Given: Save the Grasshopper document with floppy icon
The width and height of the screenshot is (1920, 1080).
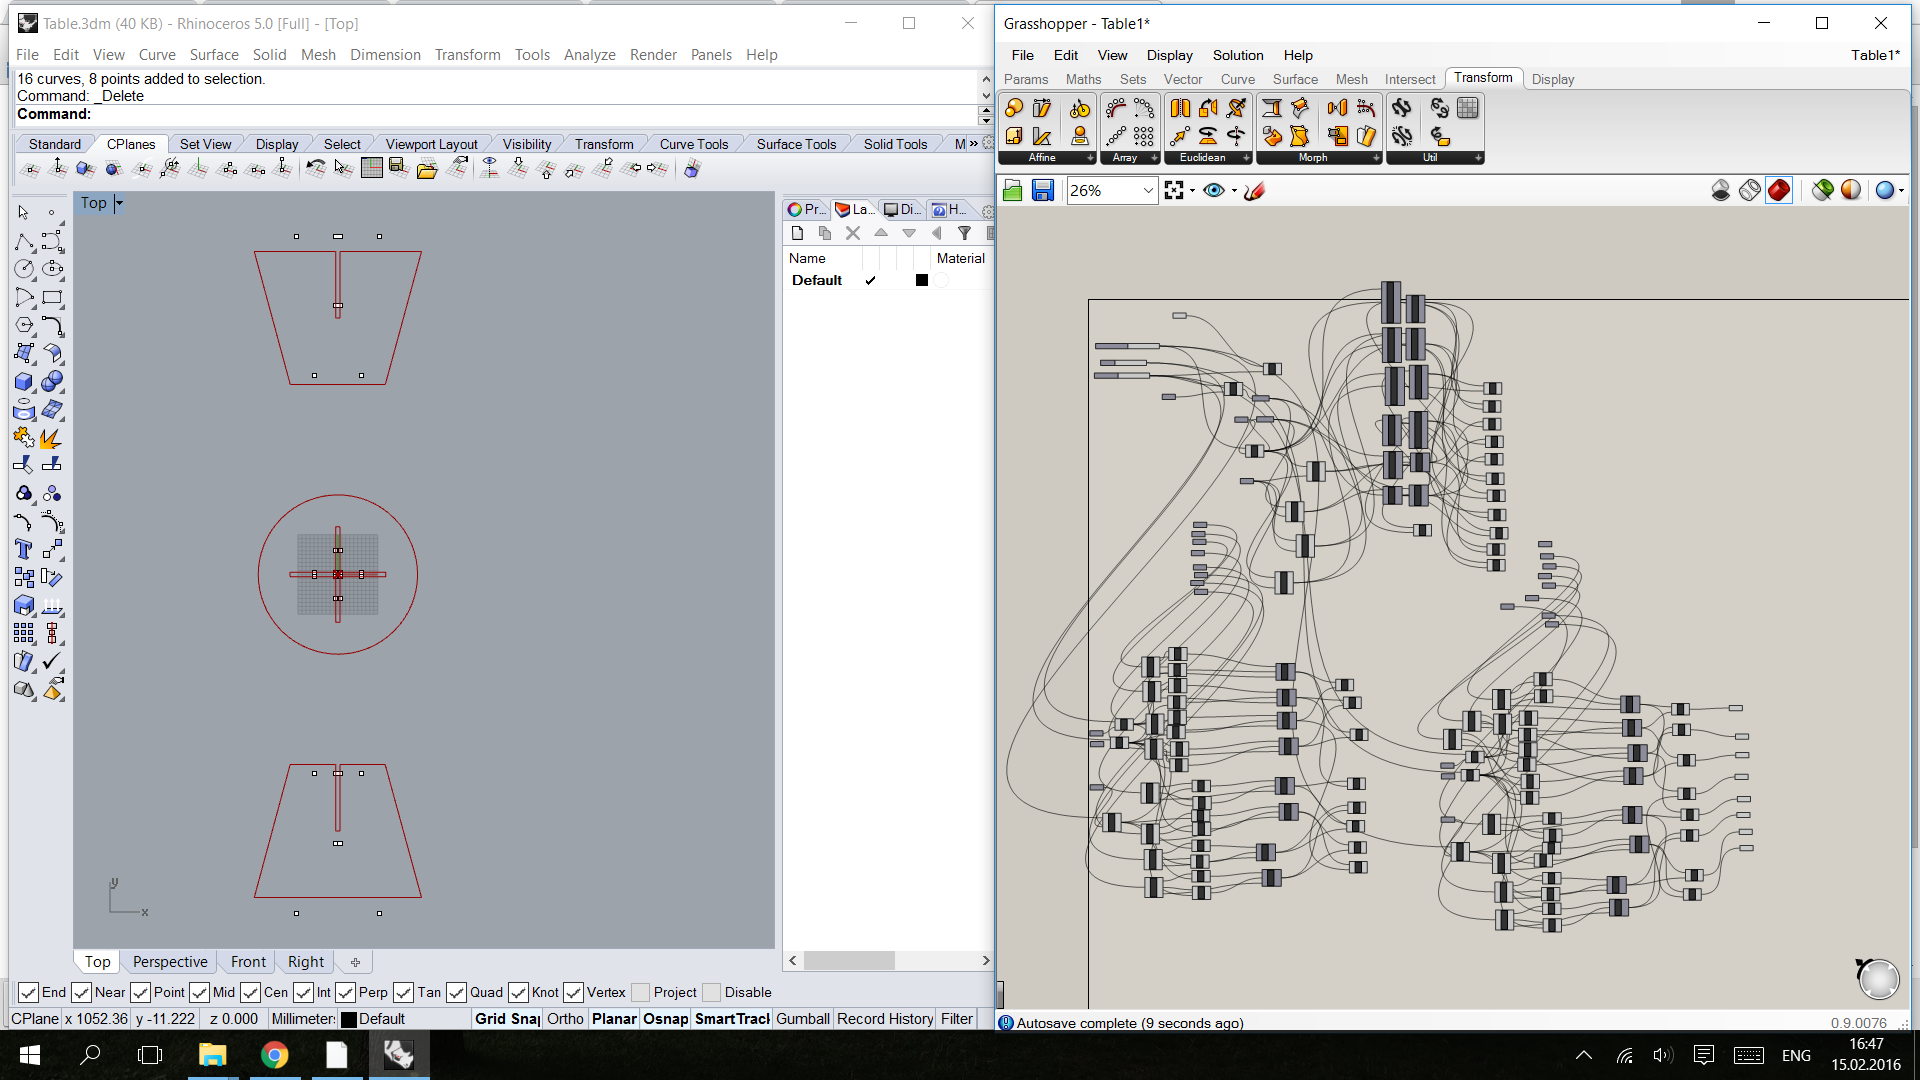Looking at the screenshot, I should (1043, 190).
